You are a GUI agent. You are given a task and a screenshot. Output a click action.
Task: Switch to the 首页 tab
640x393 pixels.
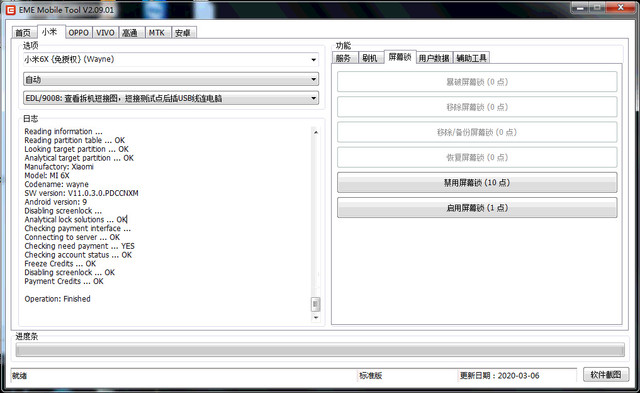click(23, 33)
